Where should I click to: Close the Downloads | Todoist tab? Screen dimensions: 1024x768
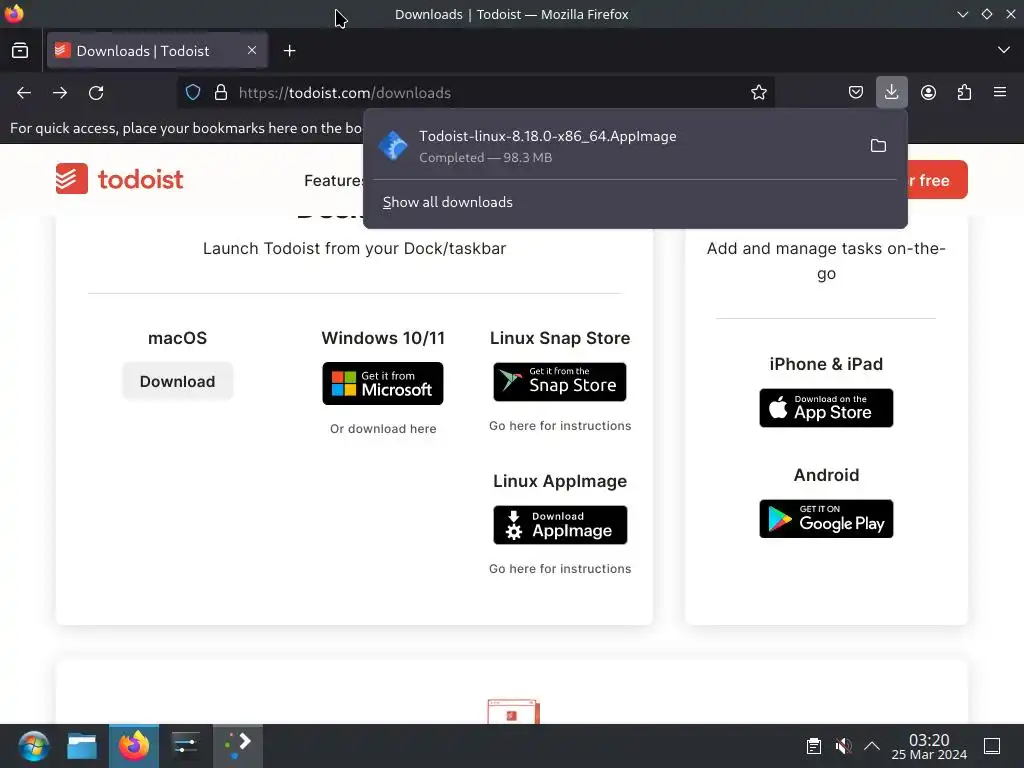coord(252,50)
